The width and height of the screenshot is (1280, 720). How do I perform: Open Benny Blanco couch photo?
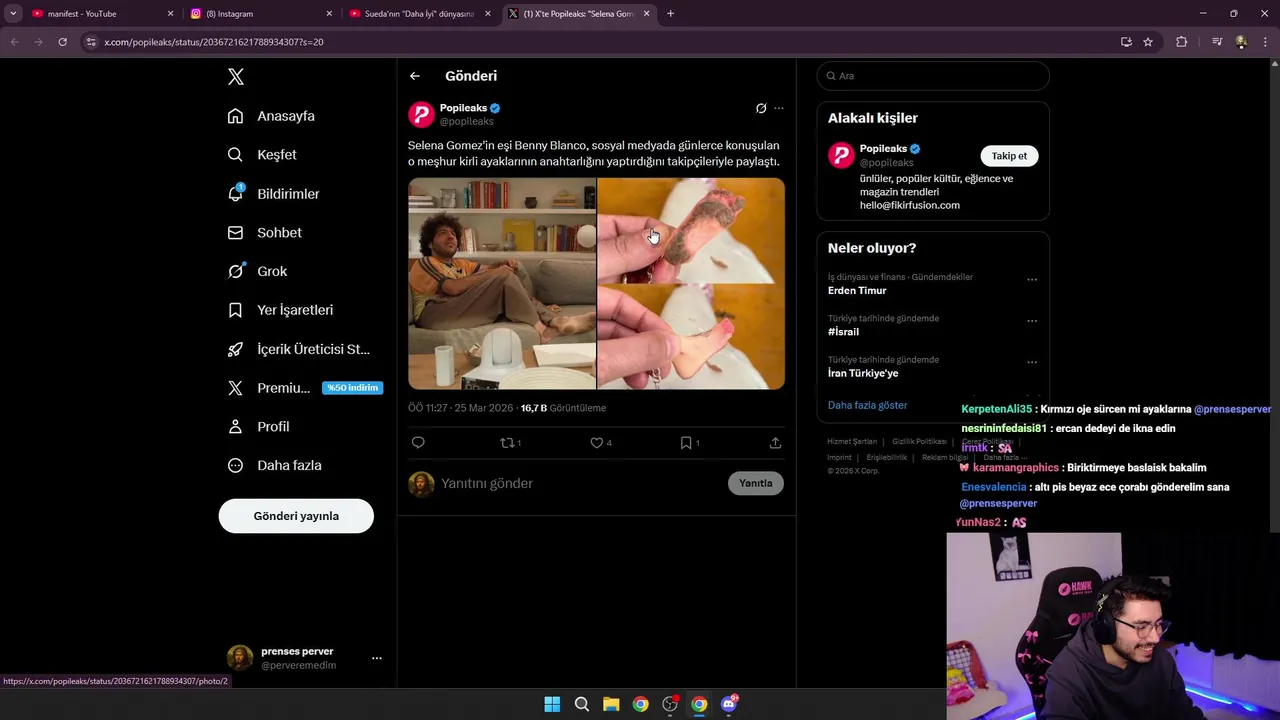tap(502, 284)
